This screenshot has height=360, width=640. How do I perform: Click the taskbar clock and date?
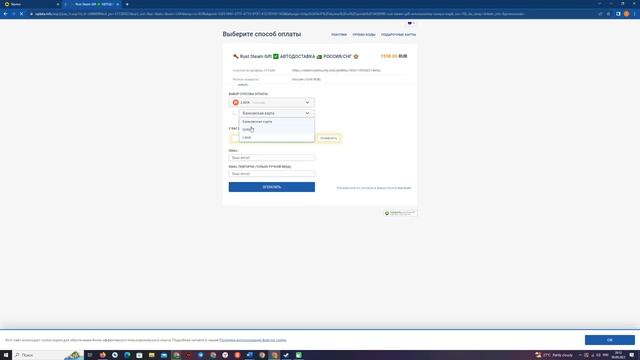618,355
